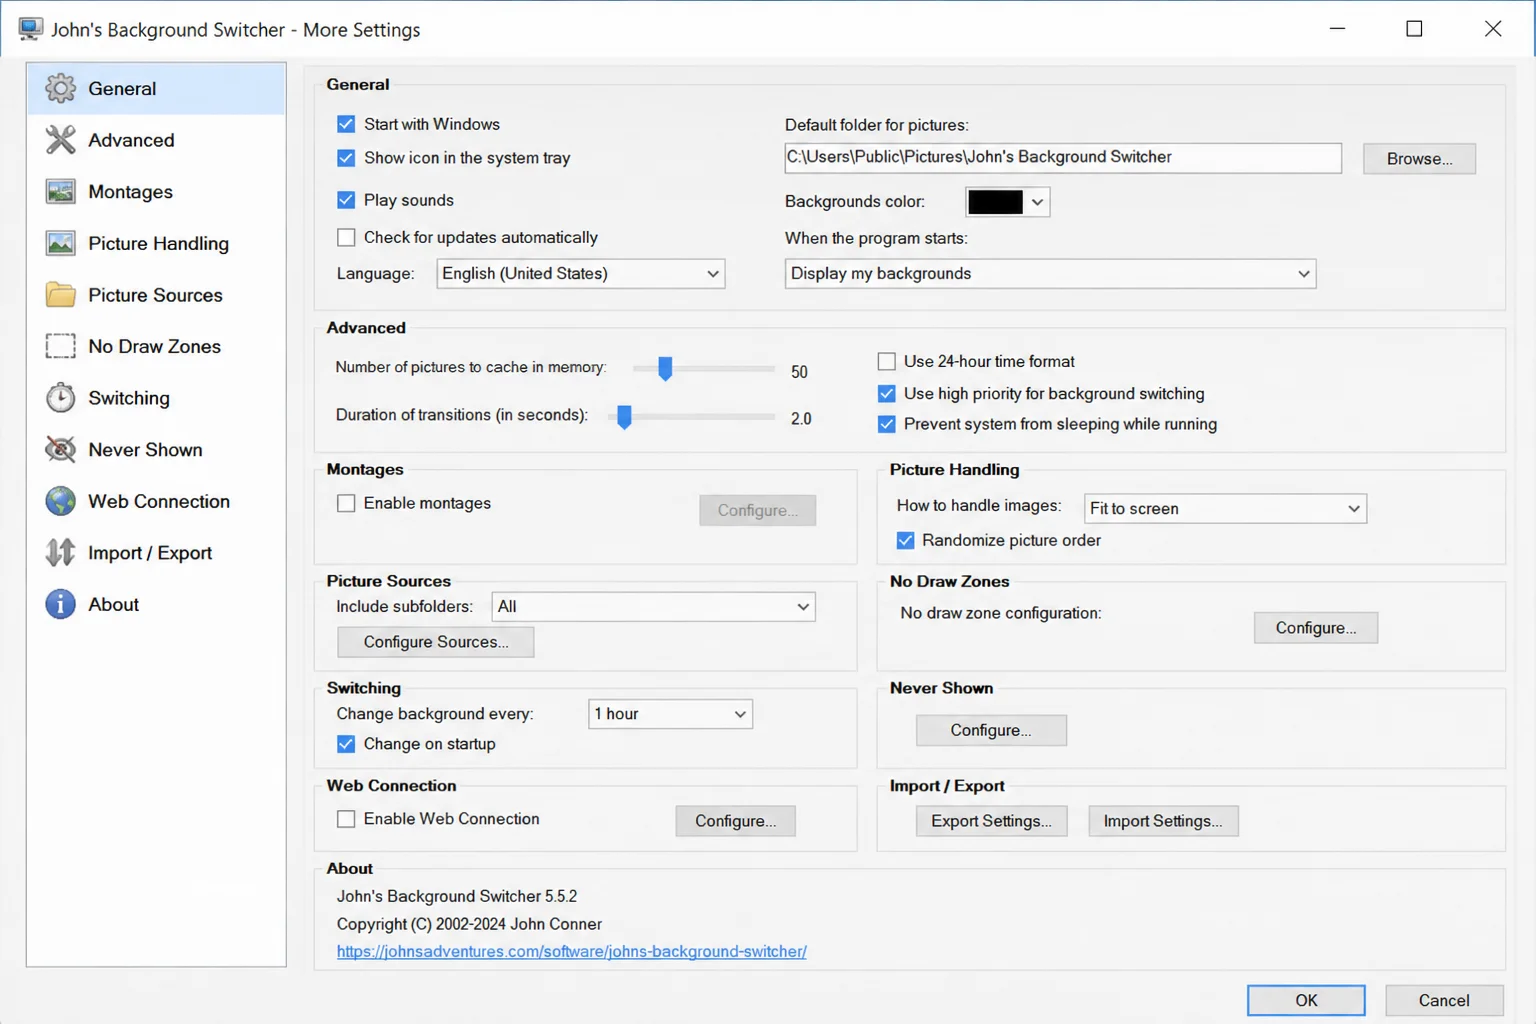Open Change background every dropdown

tap(670, 714)
